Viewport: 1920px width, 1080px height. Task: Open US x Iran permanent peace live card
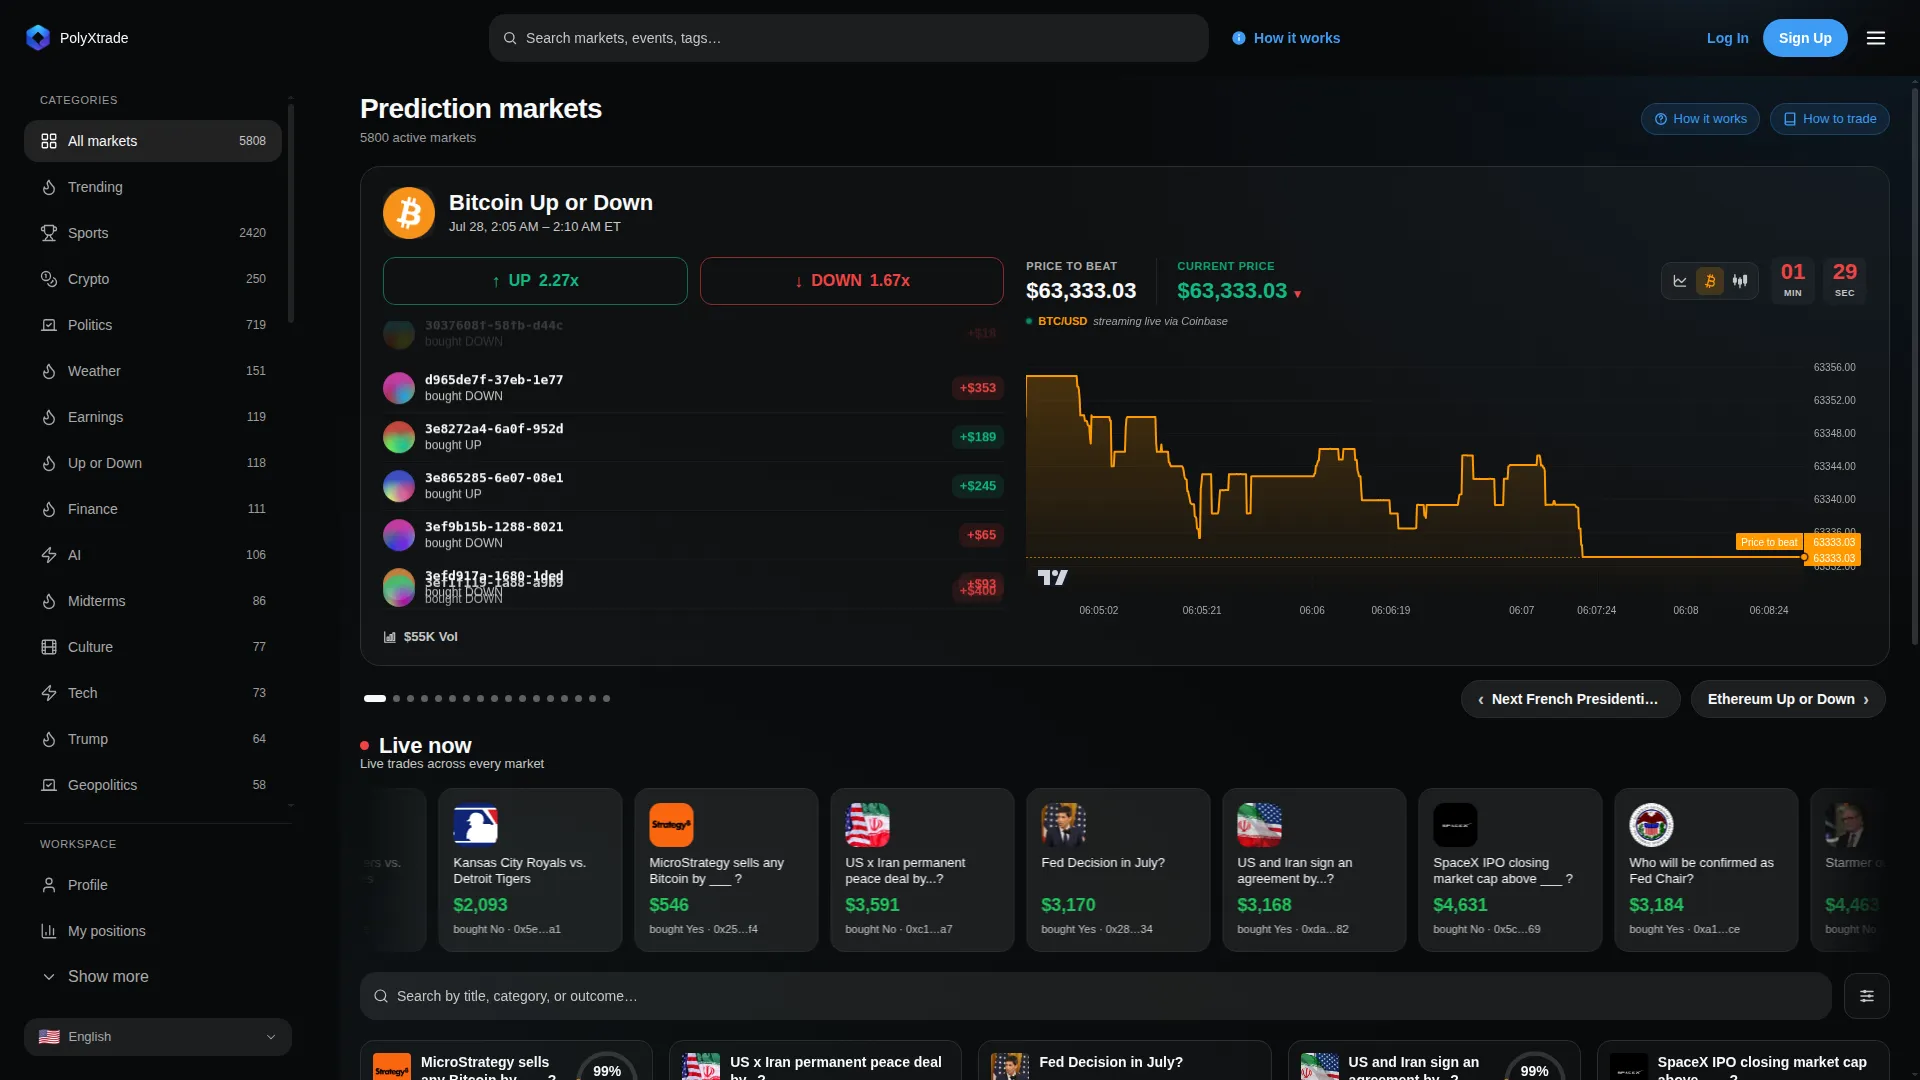922,870
